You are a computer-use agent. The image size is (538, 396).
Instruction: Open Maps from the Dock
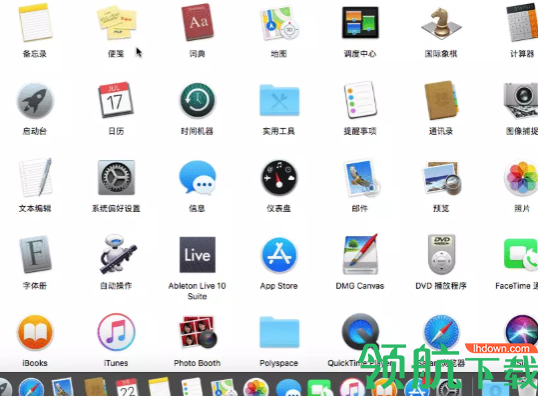click(x=223, y=387)
